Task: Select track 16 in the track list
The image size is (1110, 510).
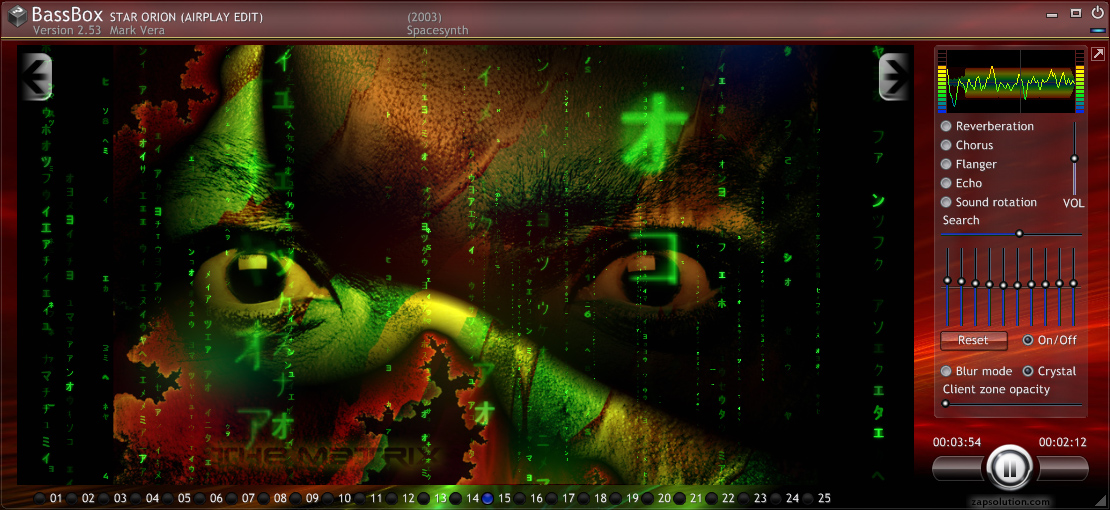Action: [520, 498]
